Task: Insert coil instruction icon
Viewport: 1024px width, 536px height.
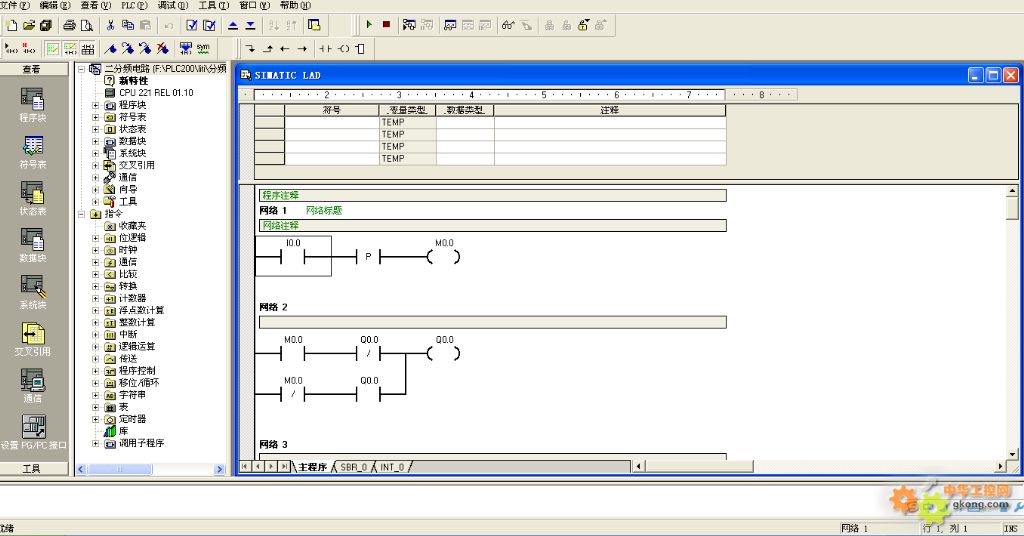Action: point(343,48)
